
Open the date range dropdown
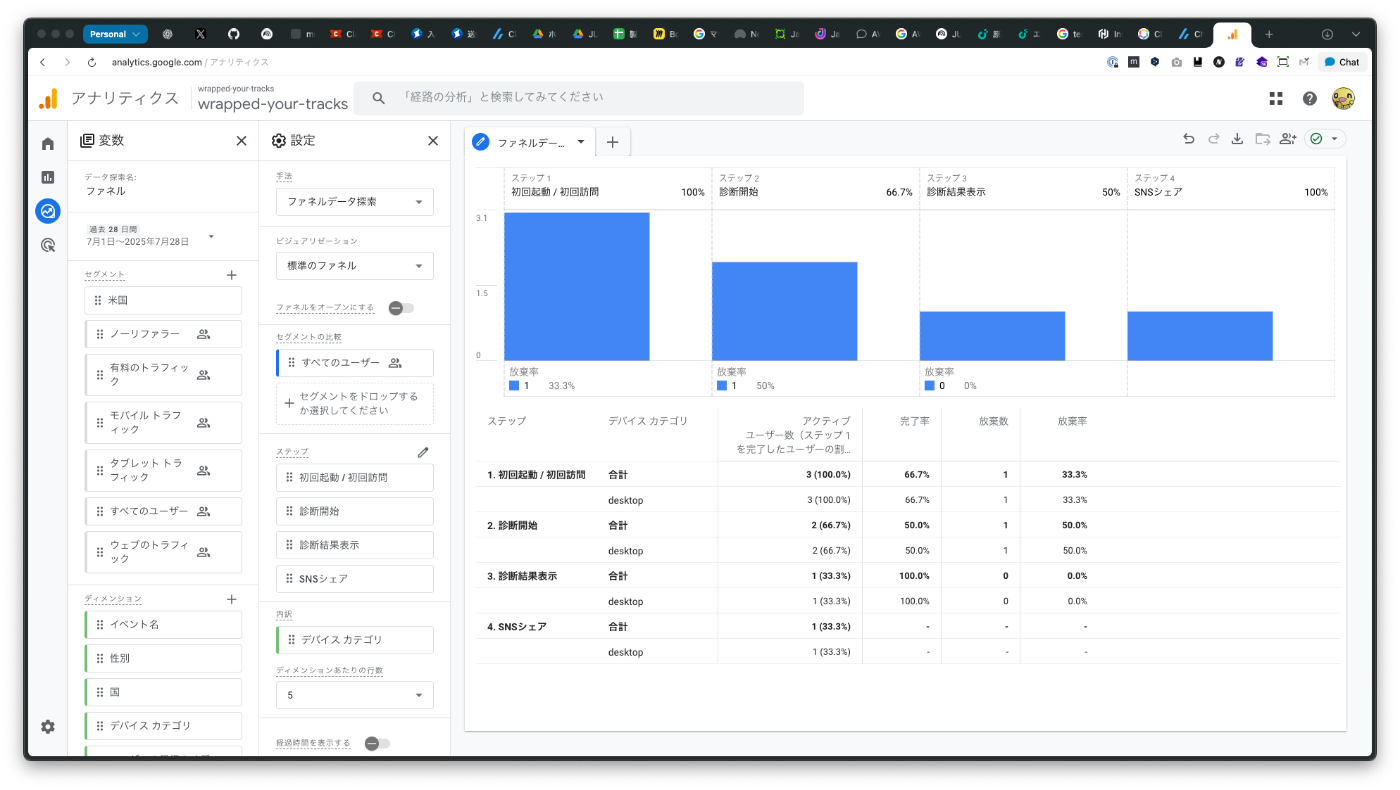(x=150, y=236)
